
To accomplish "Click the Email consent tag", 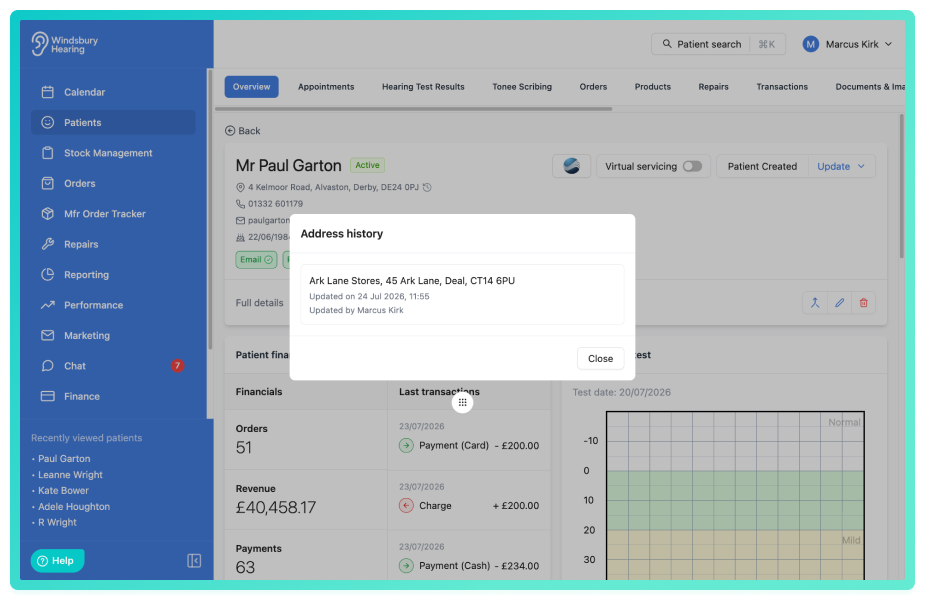I will 256,260.
